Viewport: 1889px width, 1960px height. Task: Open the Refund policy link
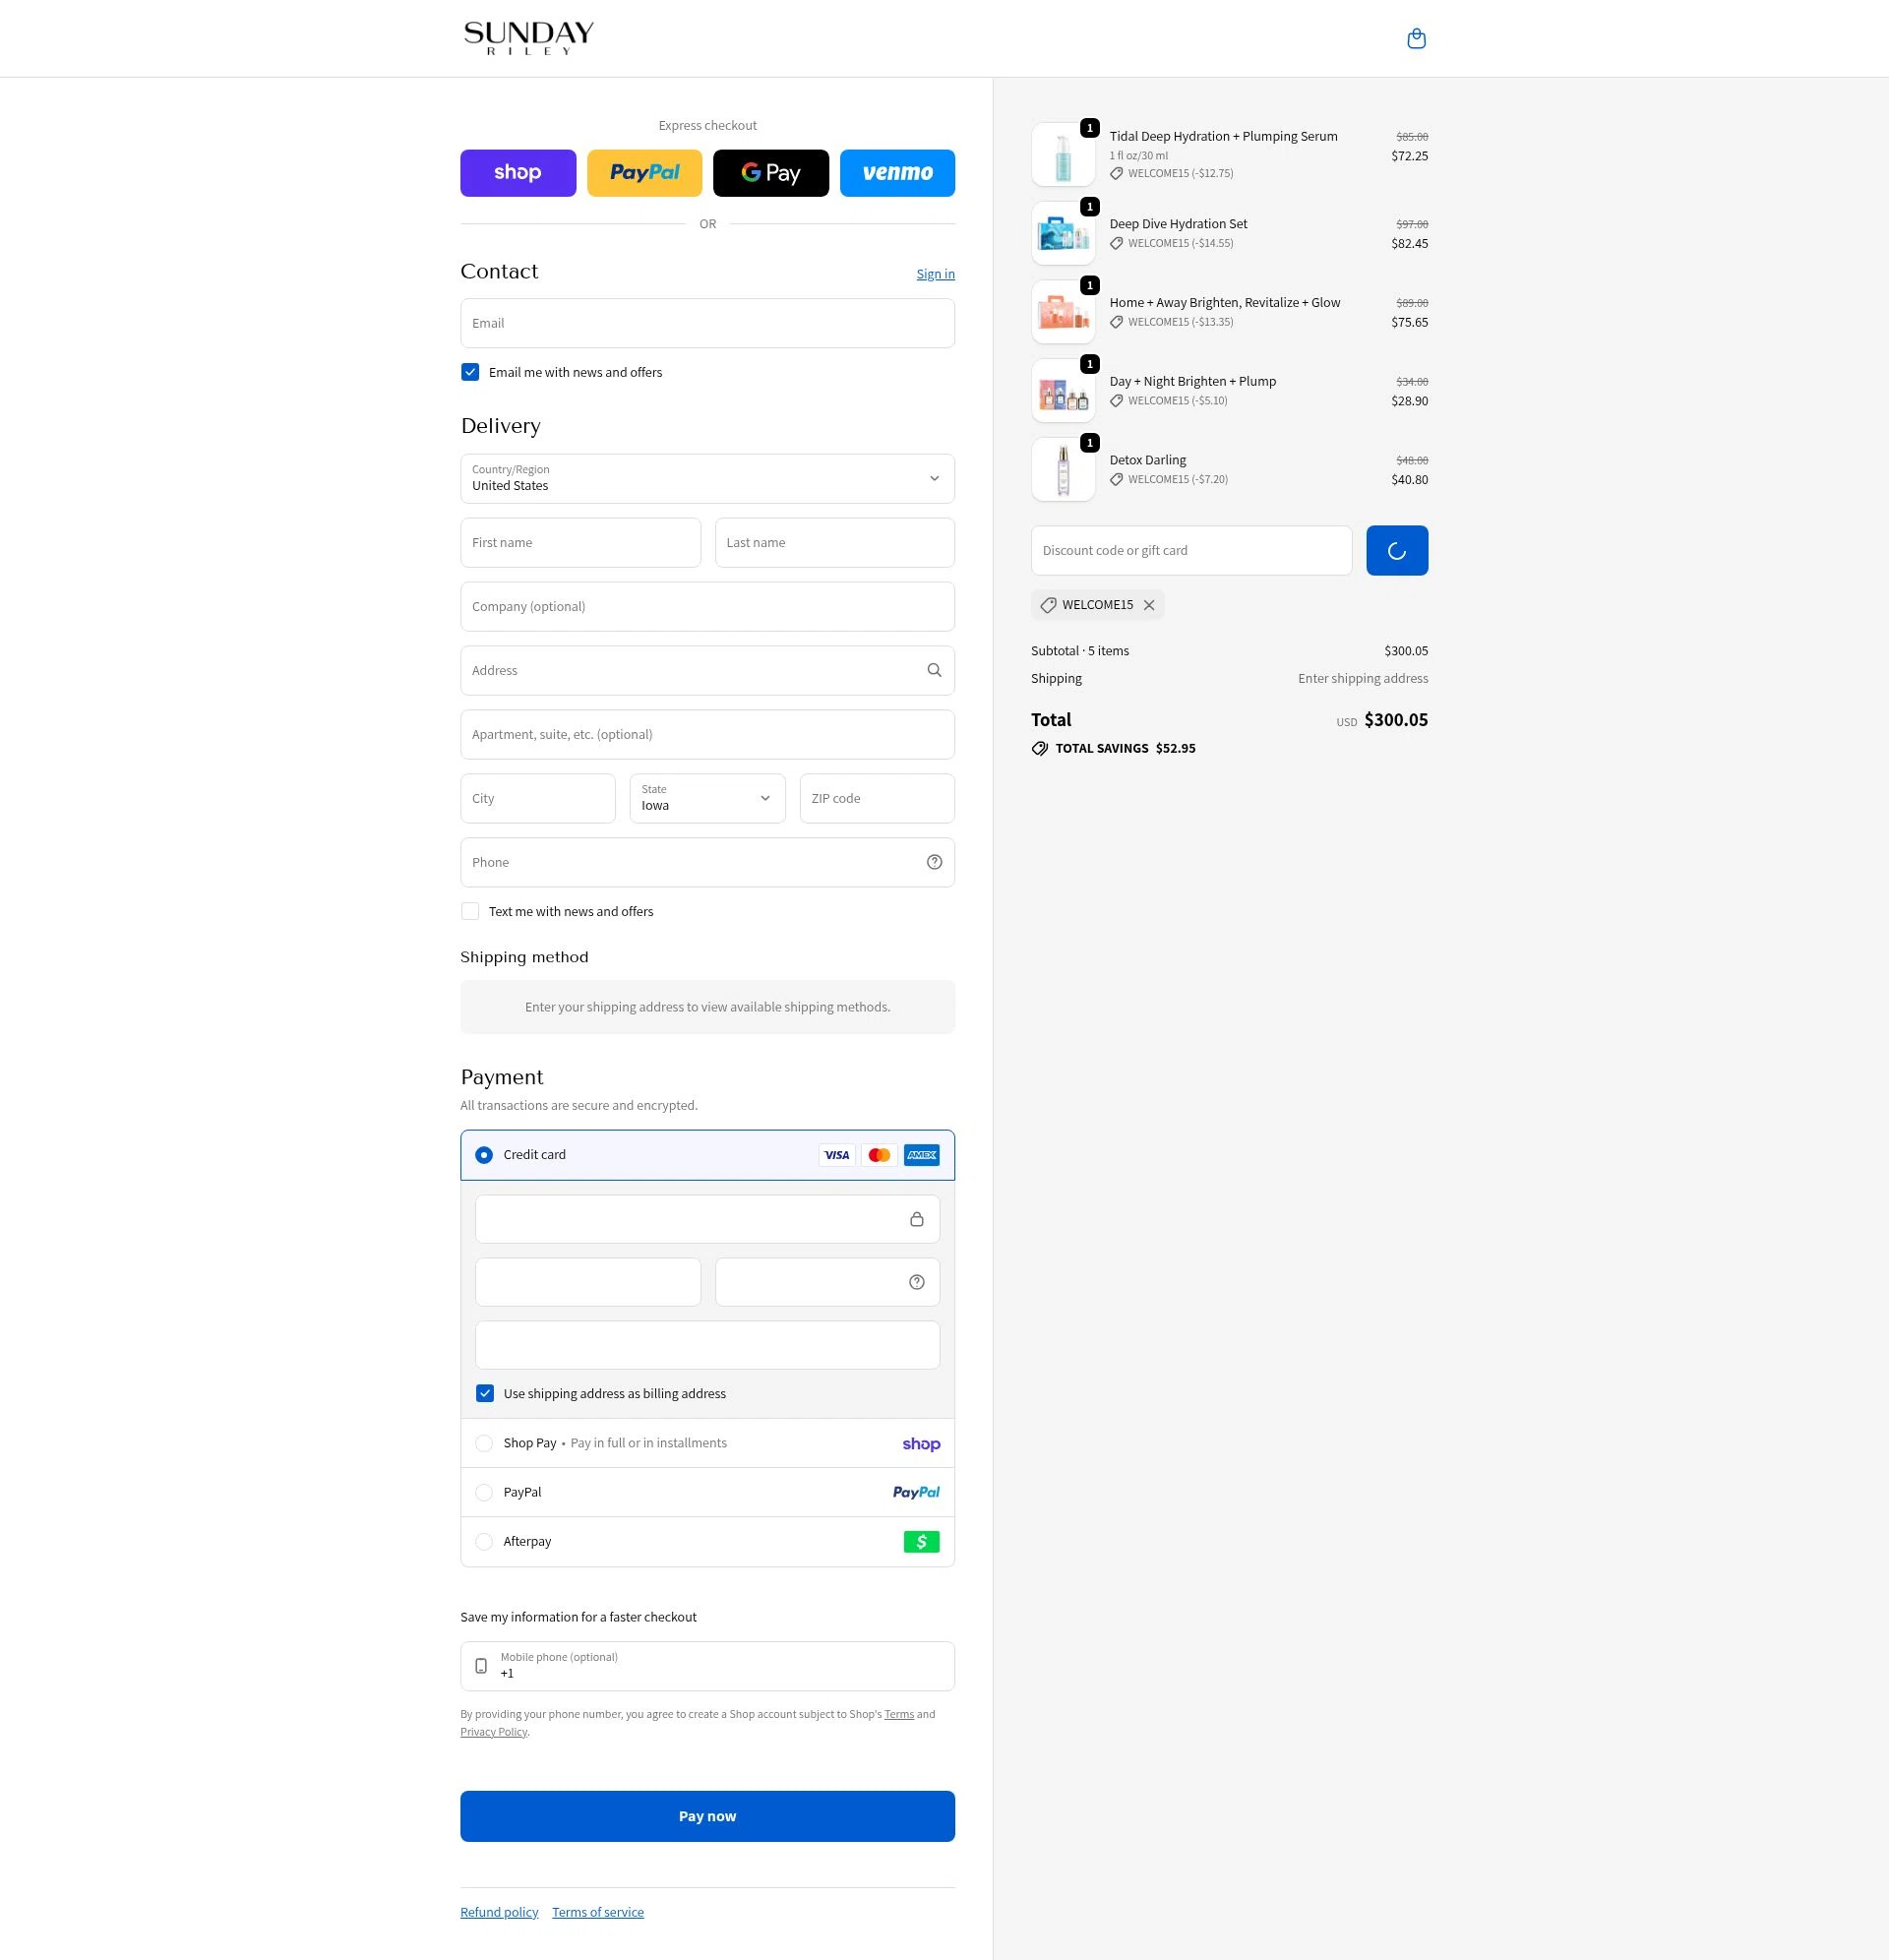[498, 1912]
